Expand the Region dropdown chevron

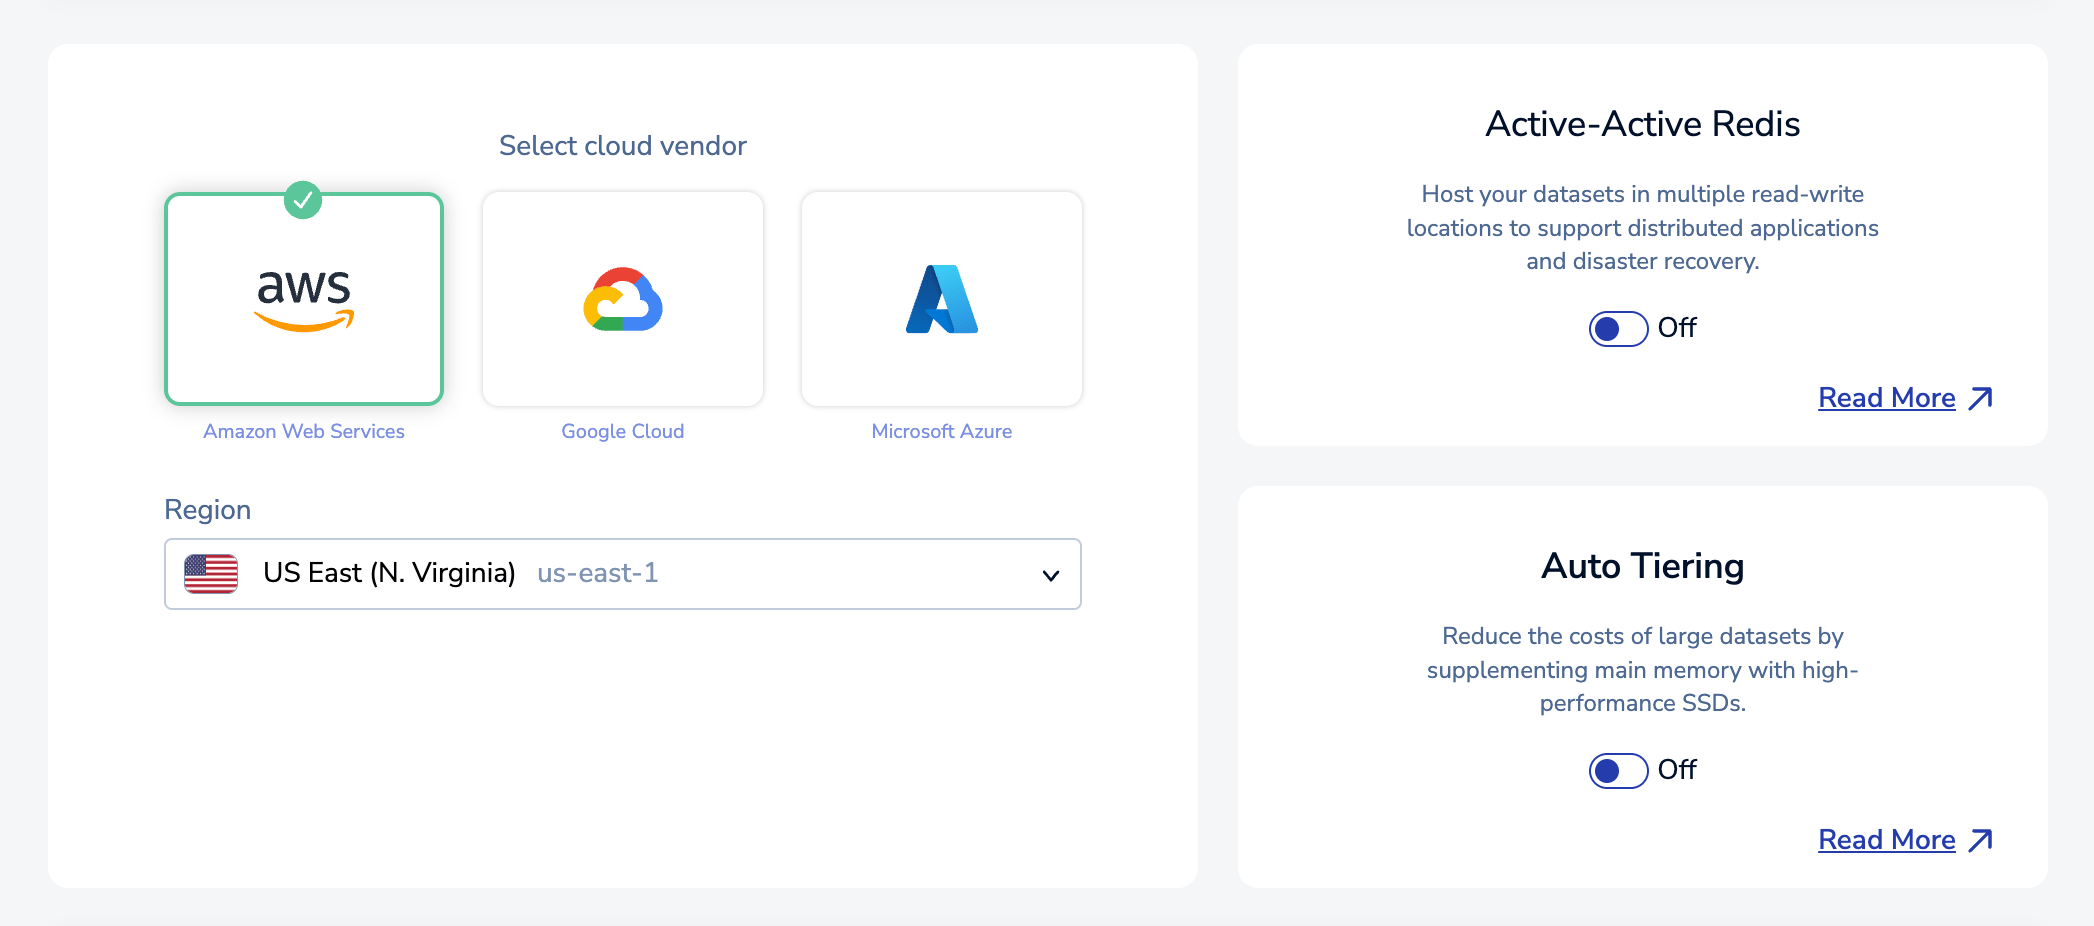(1050, 575)
